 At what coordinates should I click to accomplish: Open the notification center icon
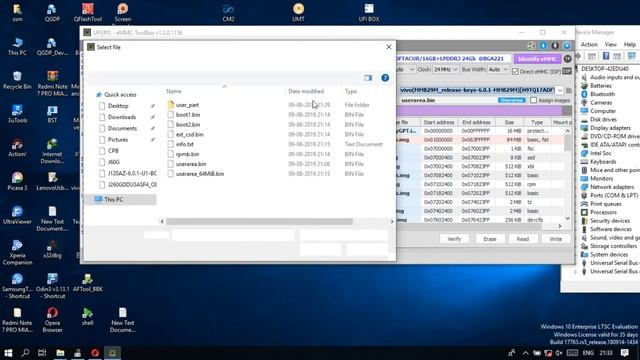624,353
